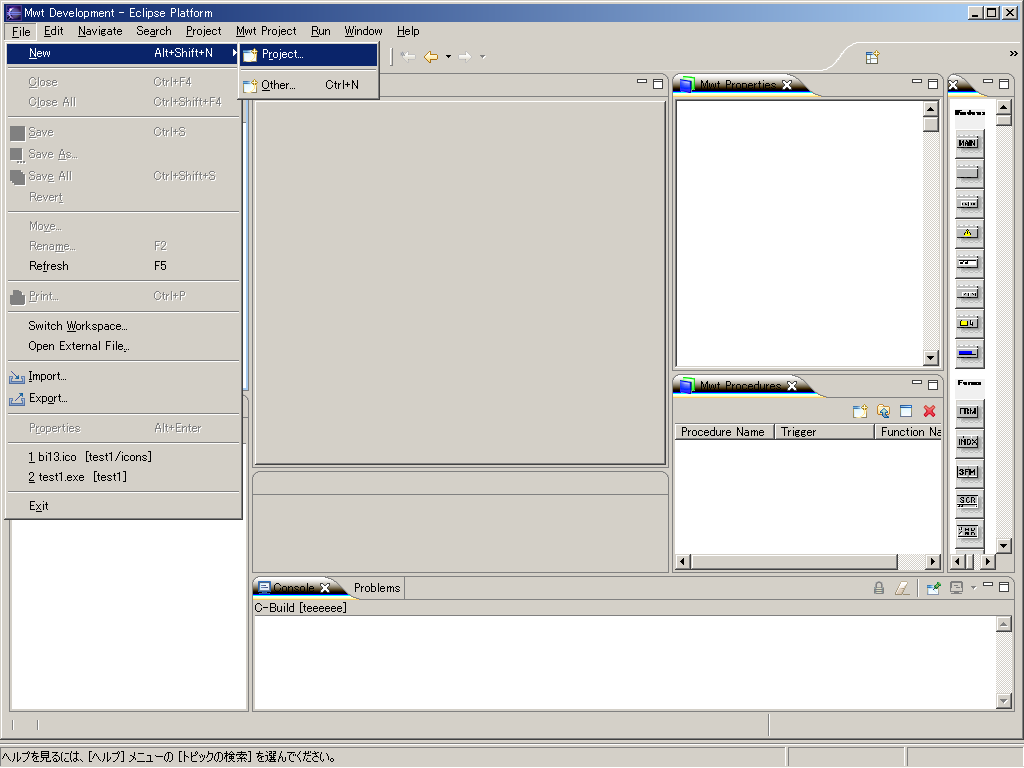Click the red X delete procedure icon
Screen dimensions: 1024x768
pos(929,411)
